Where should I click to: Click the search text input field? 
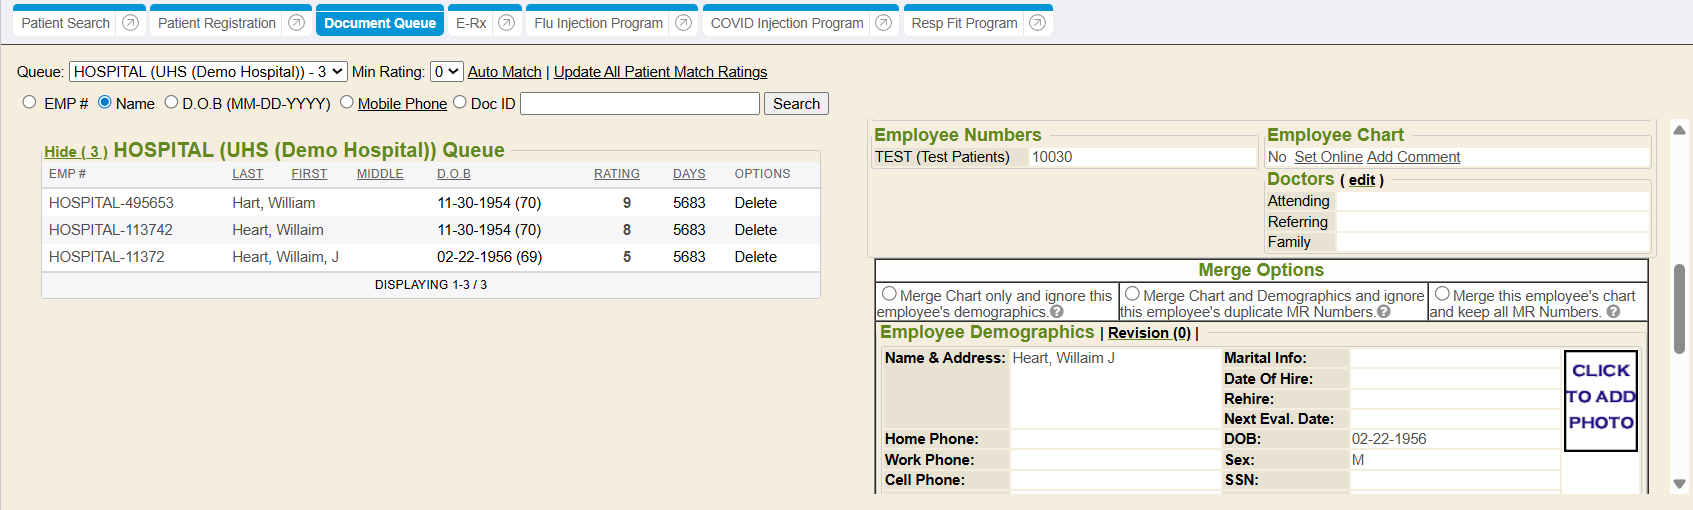coord(640,104)
